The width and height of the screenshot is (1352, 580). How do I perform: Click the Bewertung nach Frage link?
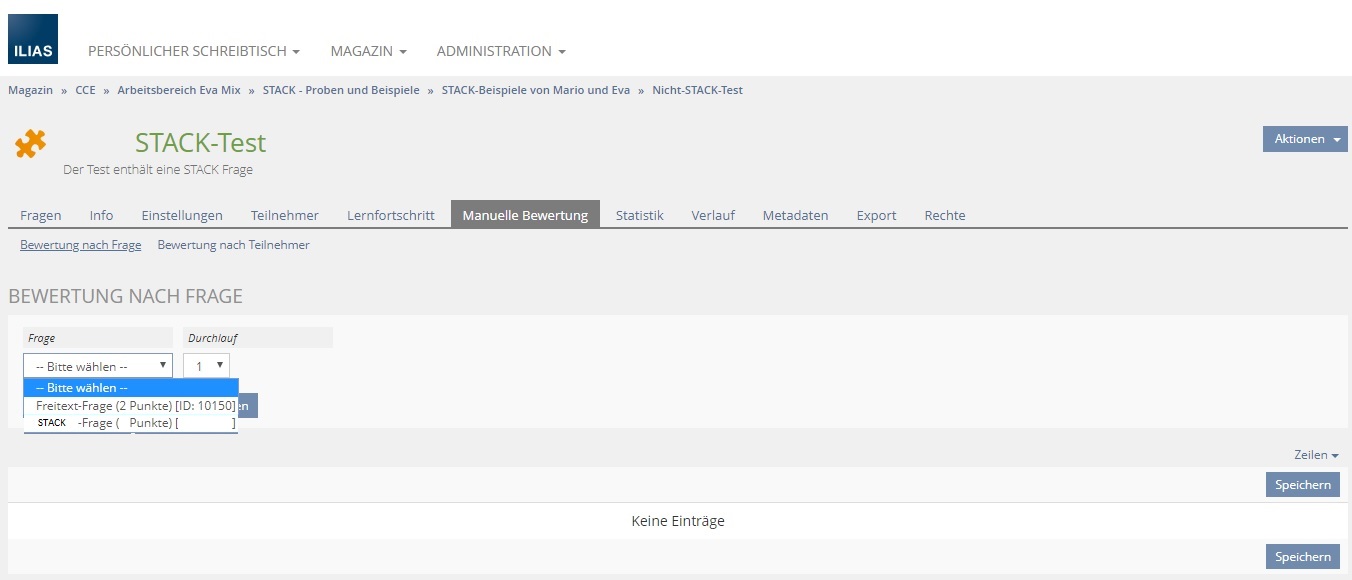click(80, 245)
